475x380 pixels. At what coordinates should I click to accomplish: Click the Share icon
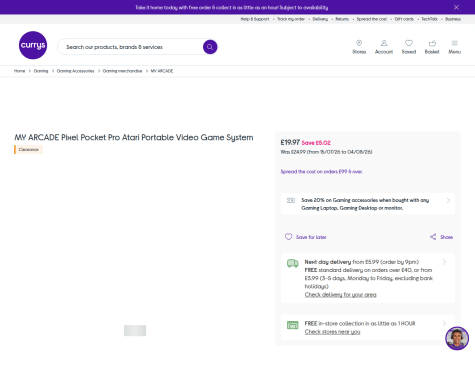(433, 237)
